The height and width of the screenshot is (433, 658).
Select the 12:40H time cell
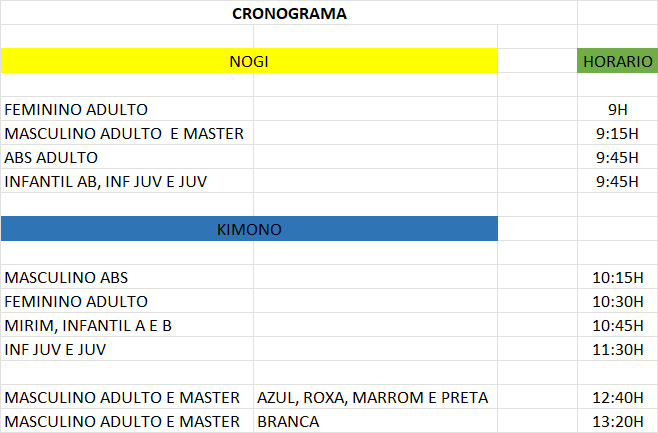point(617,397)
